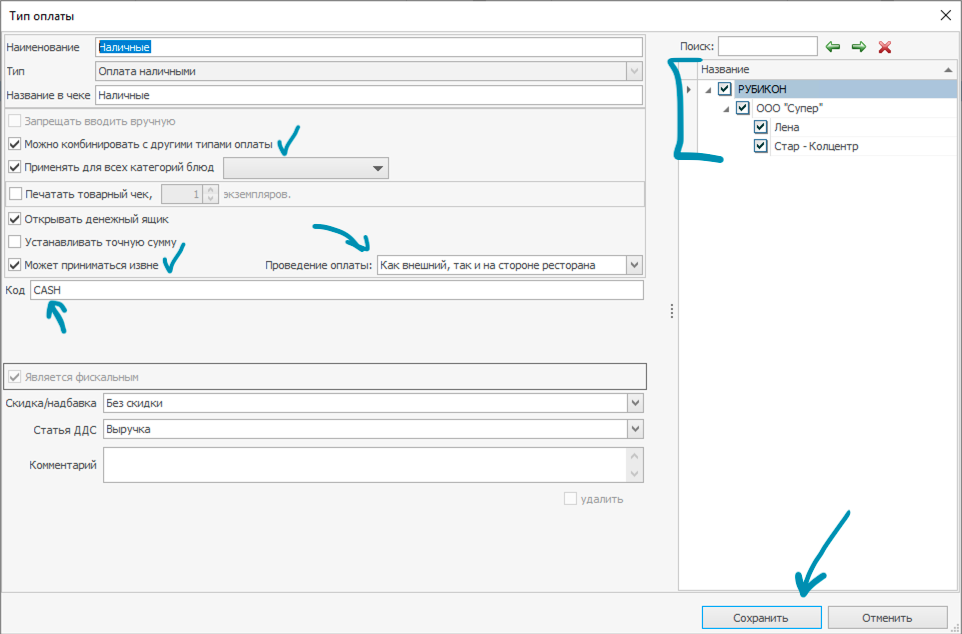Screen dimensions: 962x634
Task: Click the green left arrow search icon
Action: pos(833,47)
